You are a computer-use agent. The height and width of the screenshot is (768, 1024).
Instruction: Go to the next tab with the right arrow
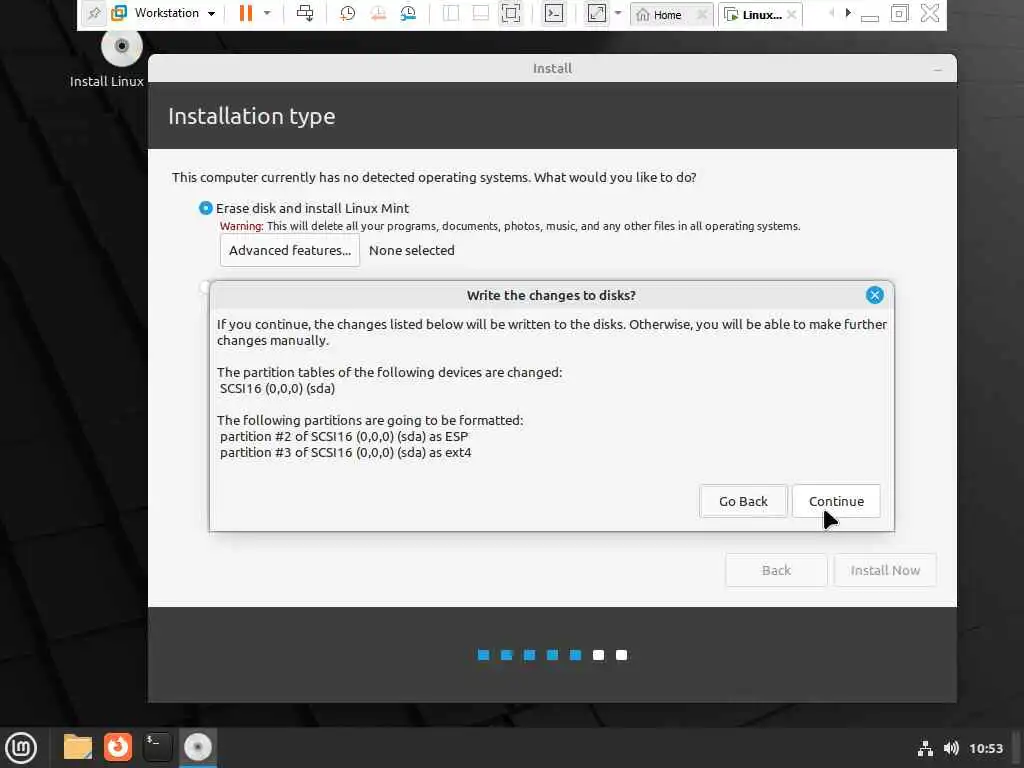pyautogui.click(x=848, y=13)
